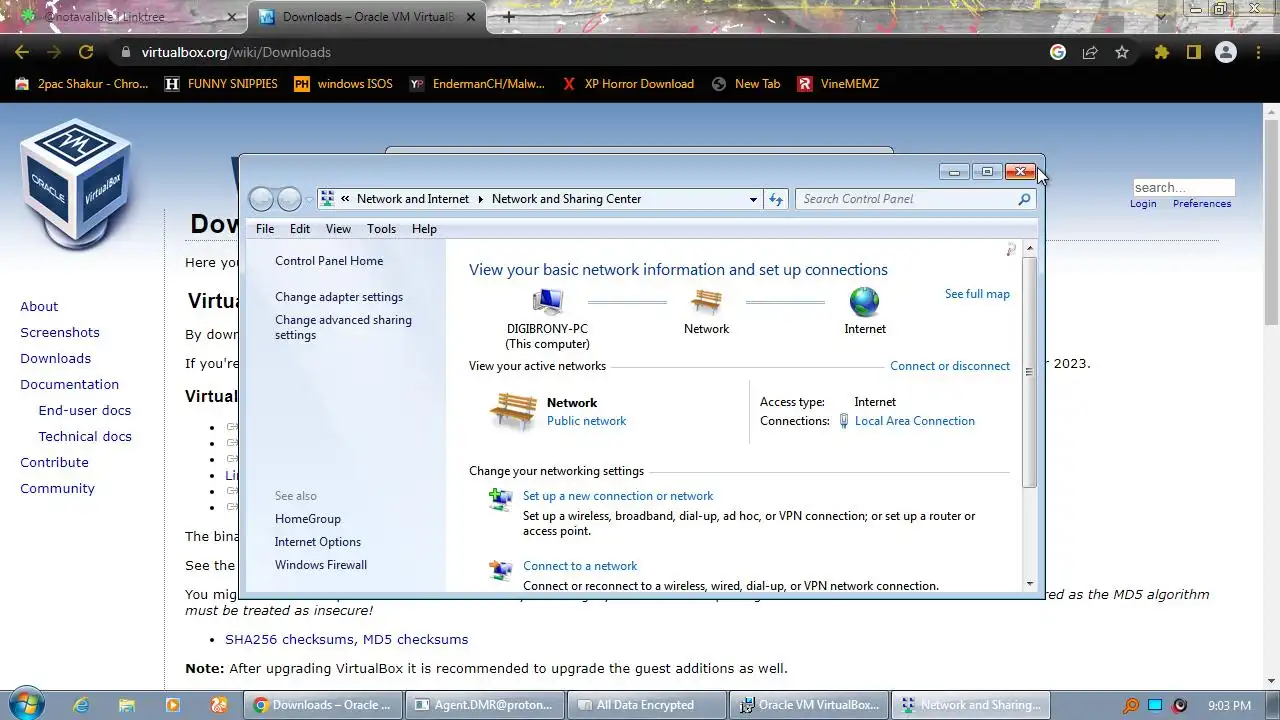Open Screenshots in VirtualBox sidebar

(x=60, y=332)
